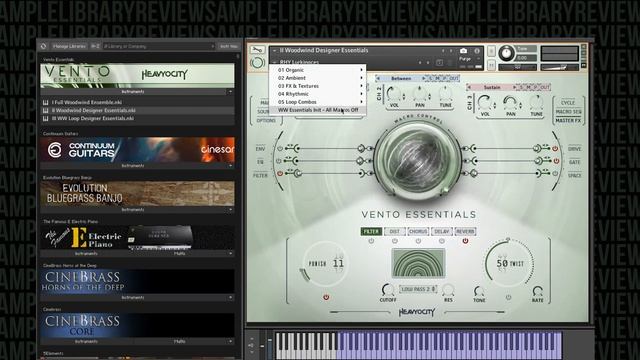Image resolution: width=640 pixels, height=360 pixels.
Task: Click the CH 3 Sustain previous-arrow icon
Action: point(469,87)
